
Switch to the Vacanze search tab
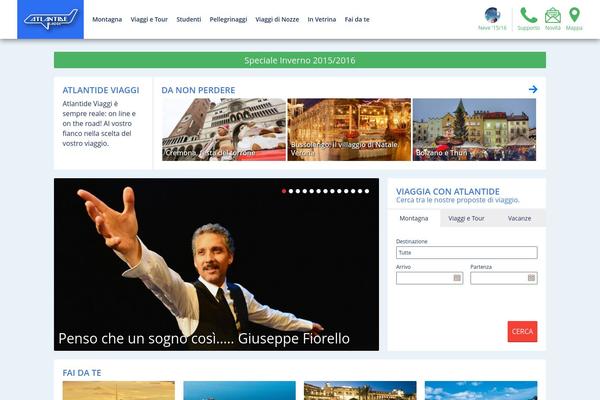click(x=519, y=218)
